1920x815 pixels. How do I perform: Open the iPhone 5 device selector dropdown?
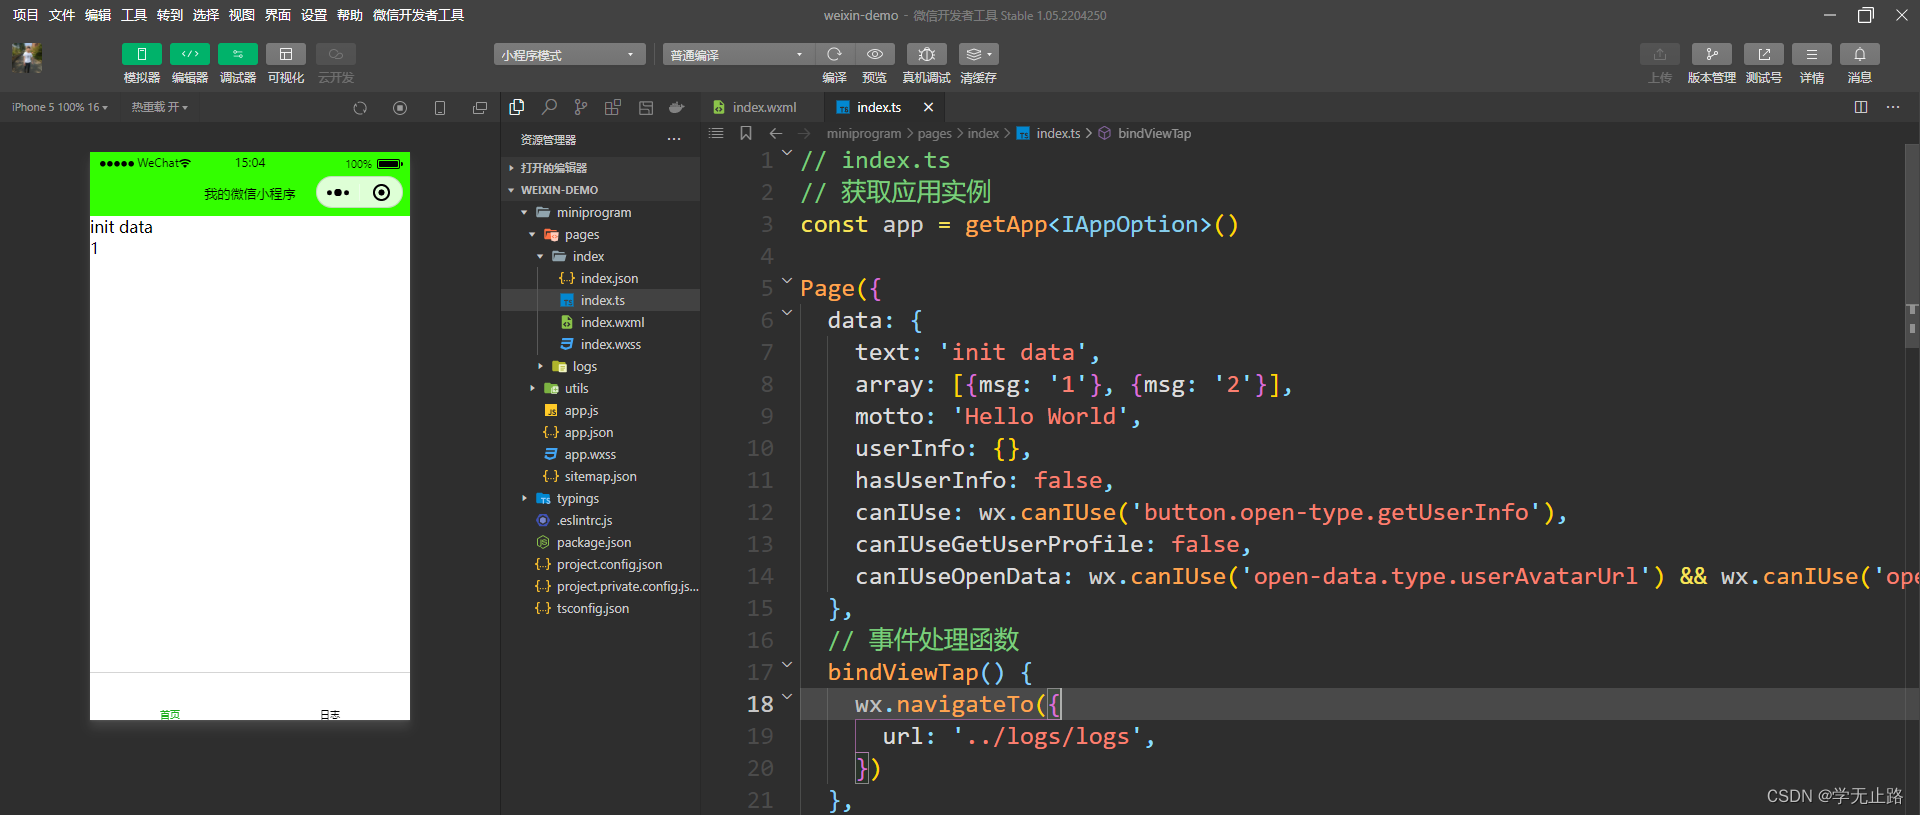pyautogui.click(x=60, y=107)
